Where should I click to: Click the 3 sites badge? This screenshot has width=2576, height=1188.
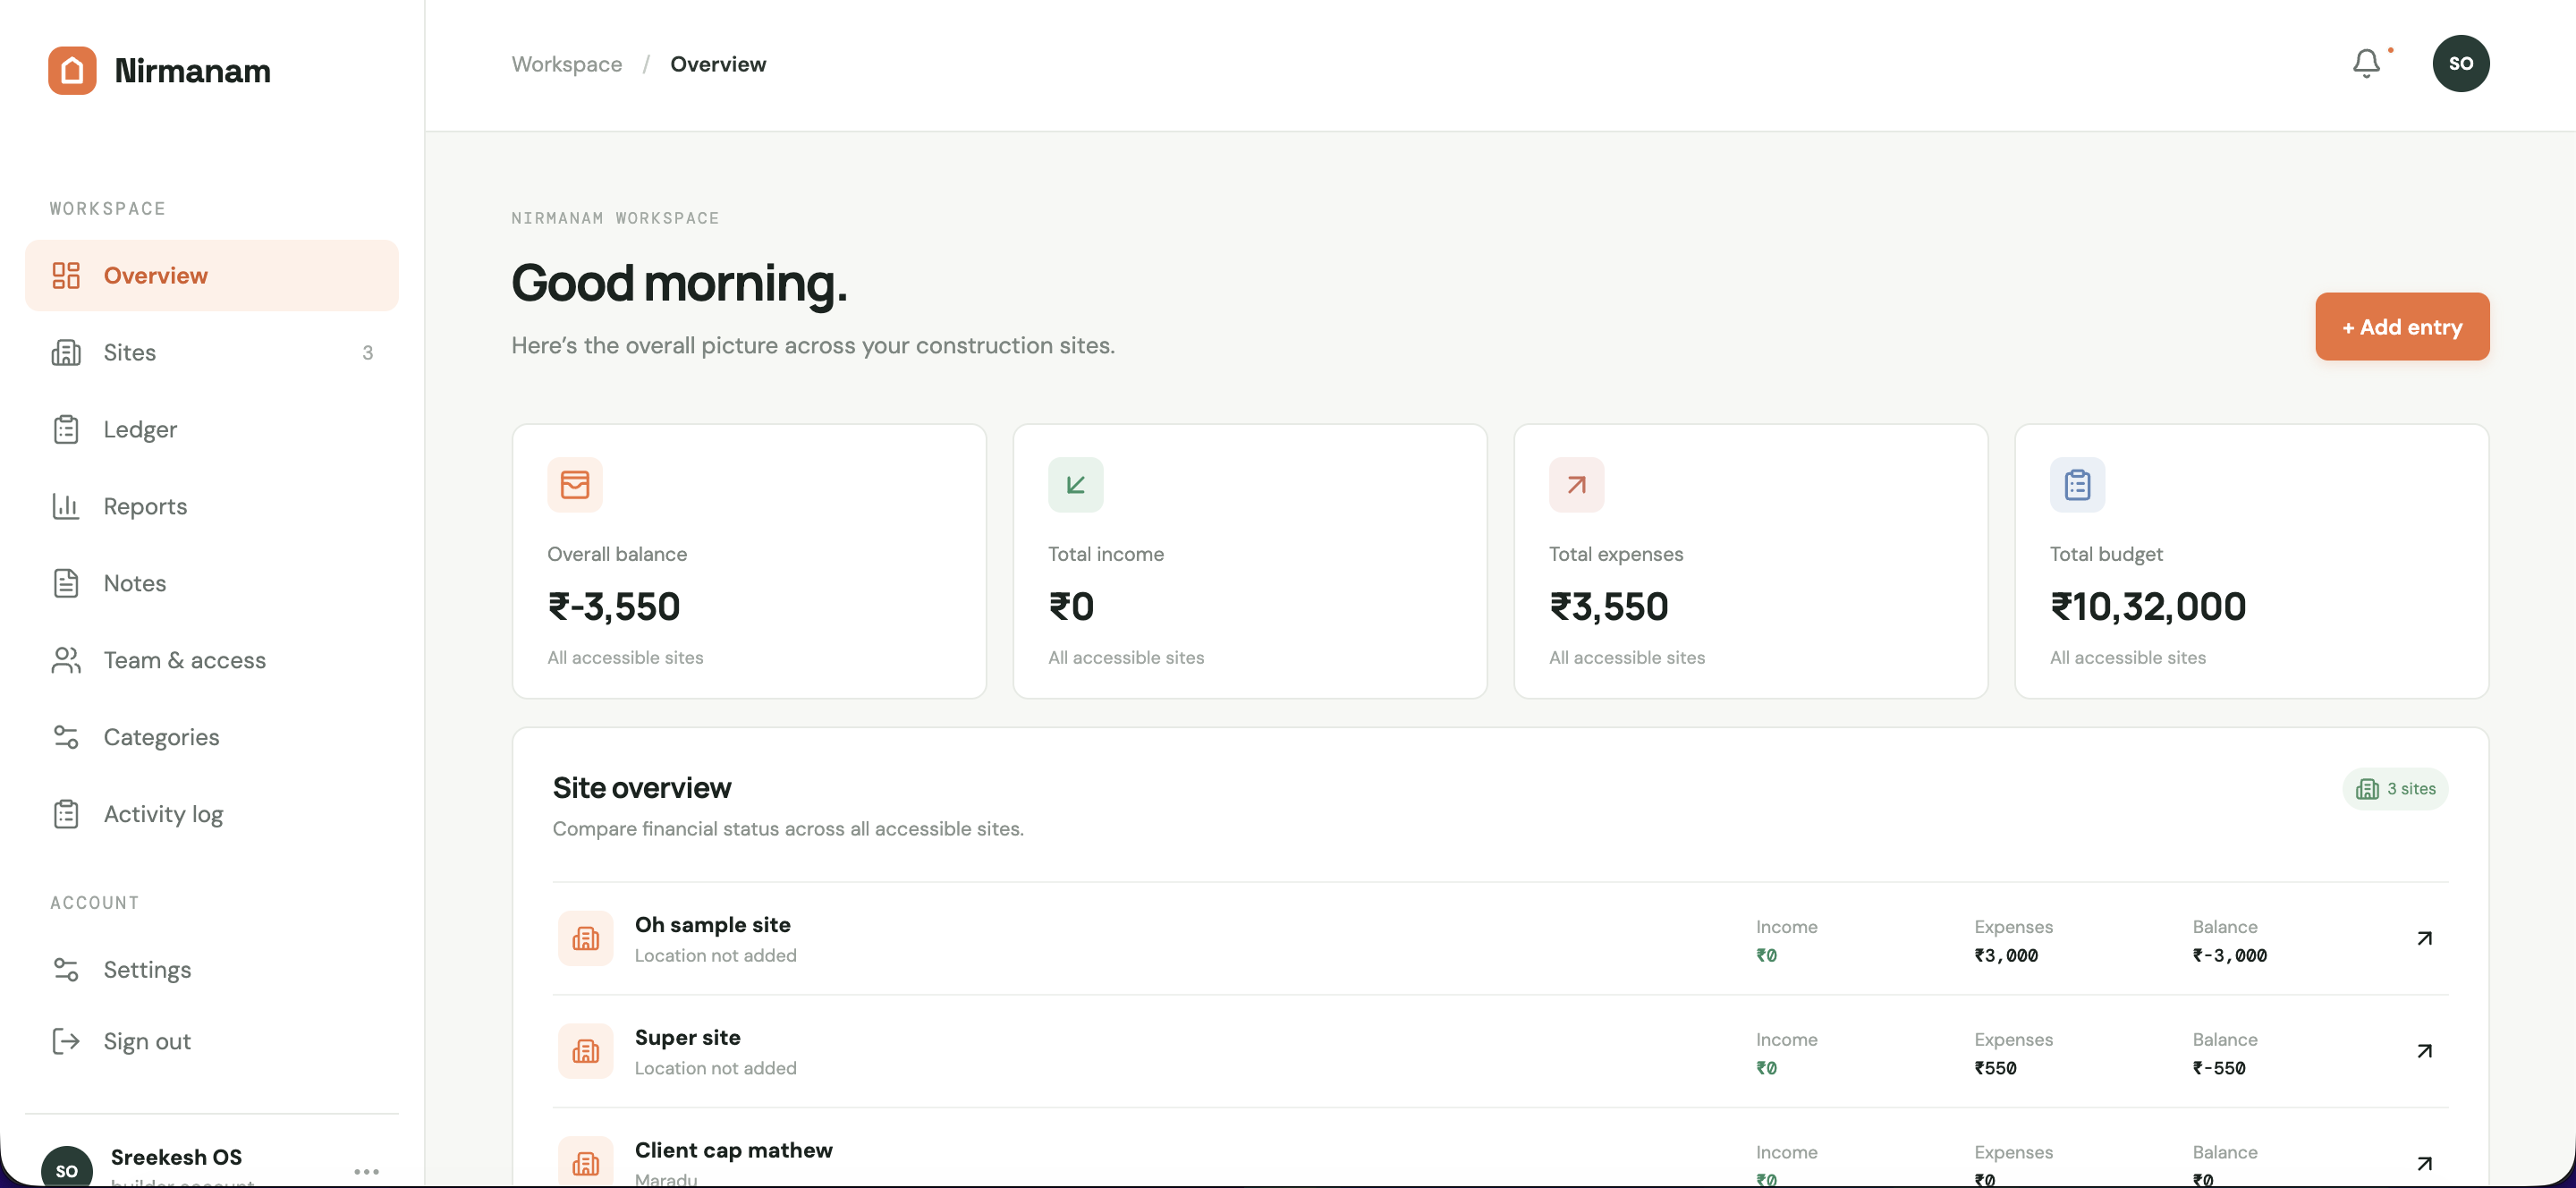pyautogui.click(x=2395, y=789)
